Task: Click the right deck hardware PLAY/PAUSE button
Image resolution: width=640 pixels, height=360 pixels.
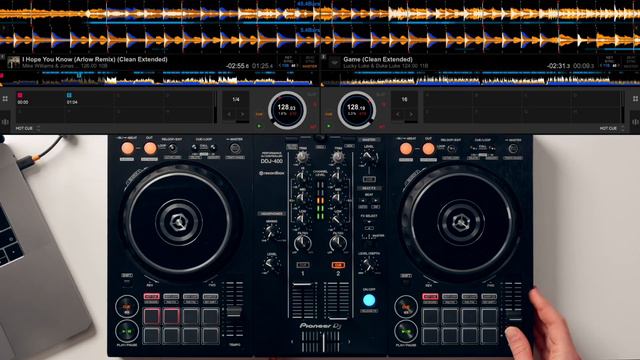Action: [x=406, y=331]
